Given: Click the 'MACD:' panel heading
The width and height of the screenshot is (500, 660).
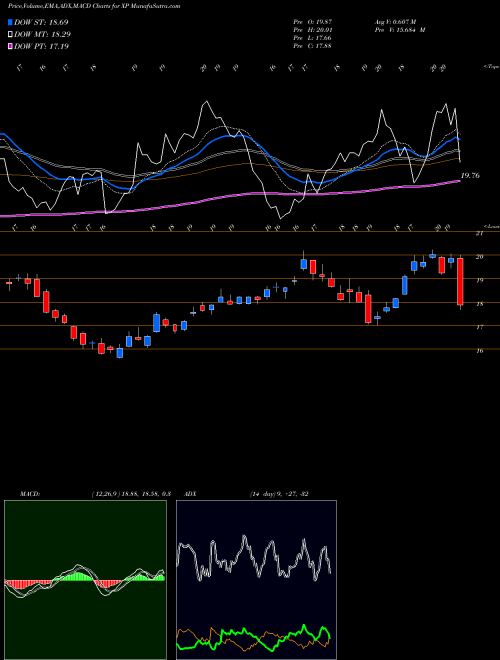Looking at the screenshot, I should [x=29, y=494].
